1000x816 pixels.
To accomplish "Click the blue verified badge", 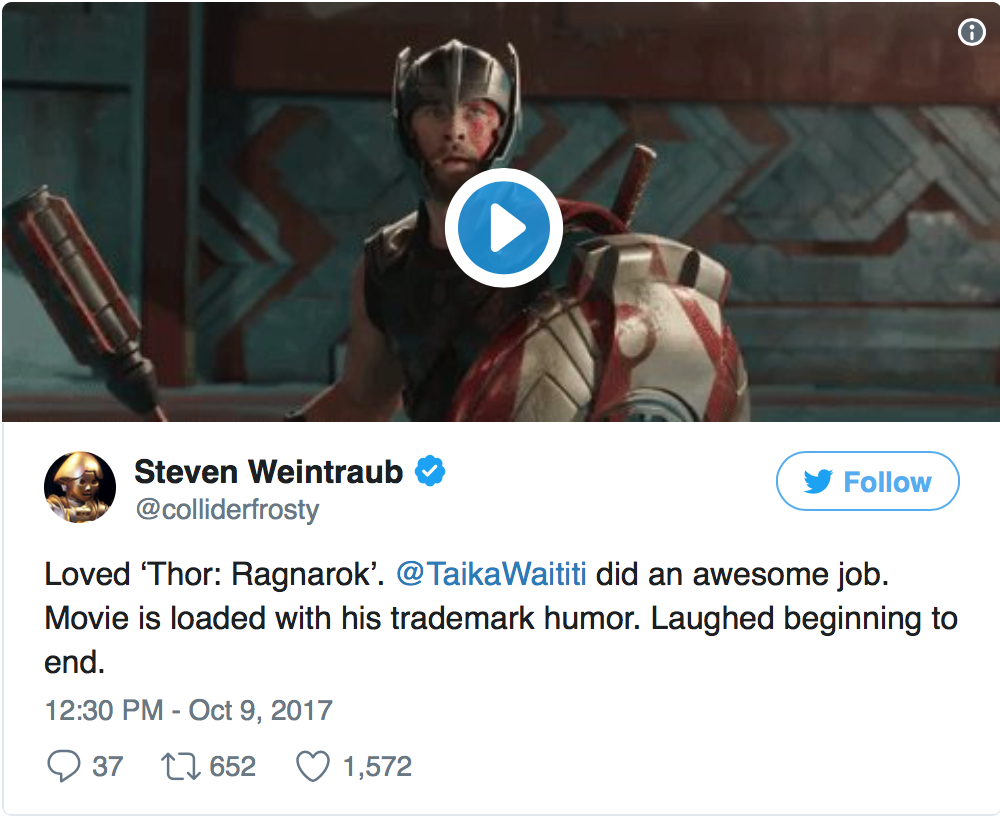I will point(430,470).
